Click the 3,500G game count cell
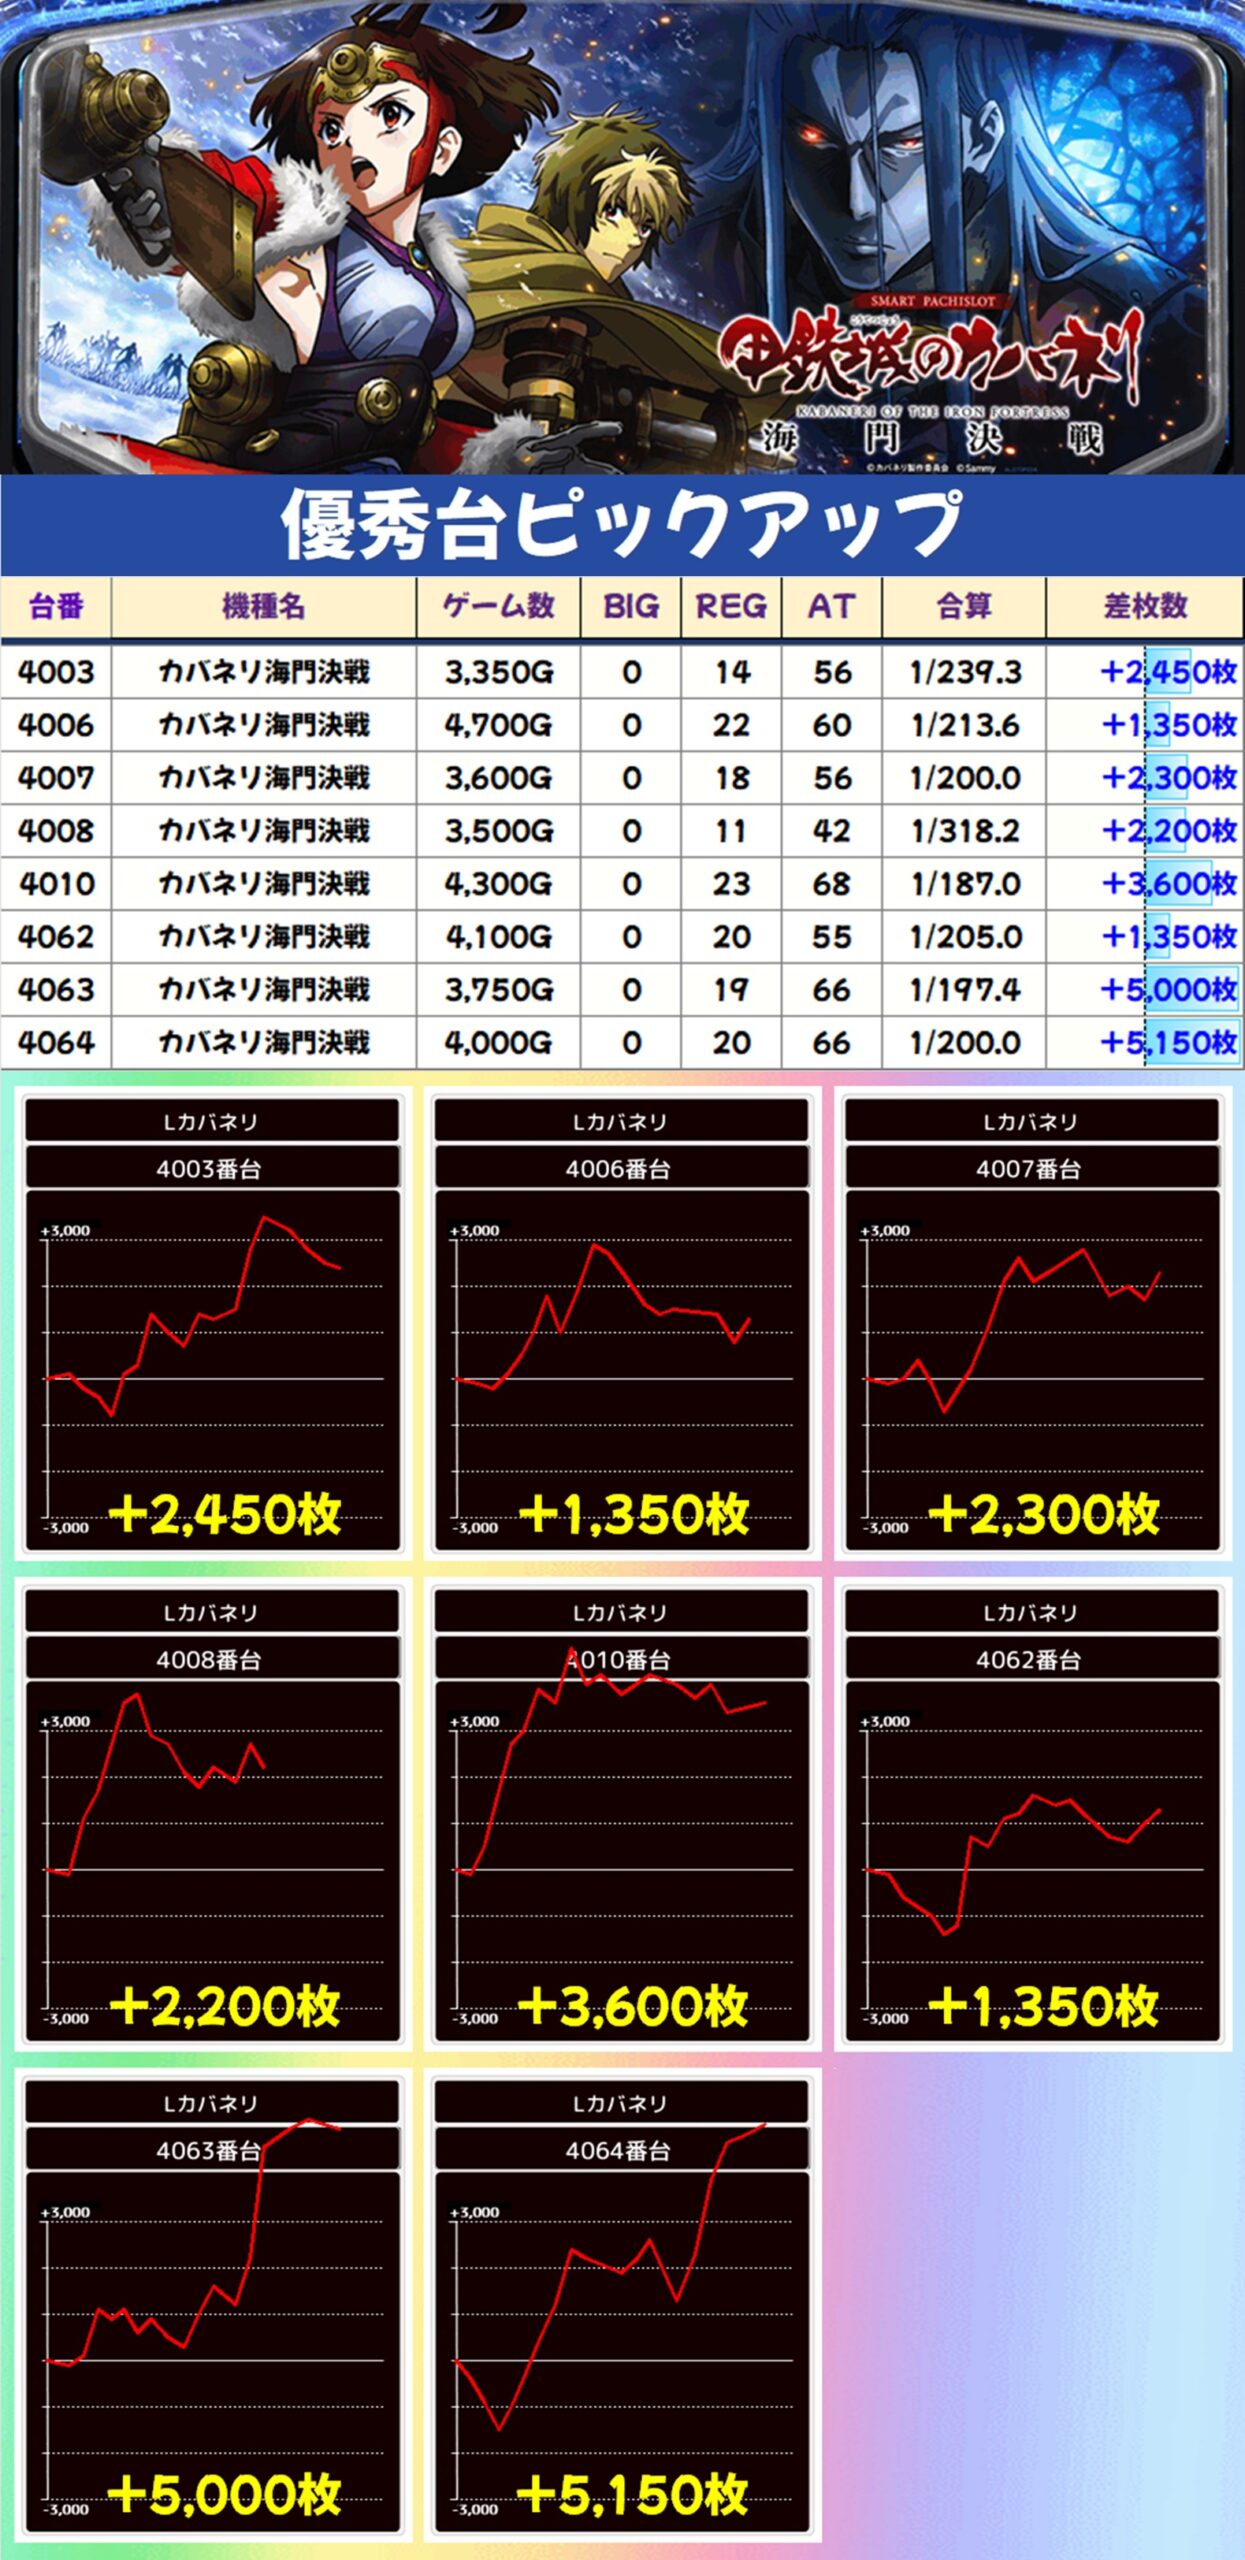Screen dimensions: 1245x2560 tap(498, 831)
